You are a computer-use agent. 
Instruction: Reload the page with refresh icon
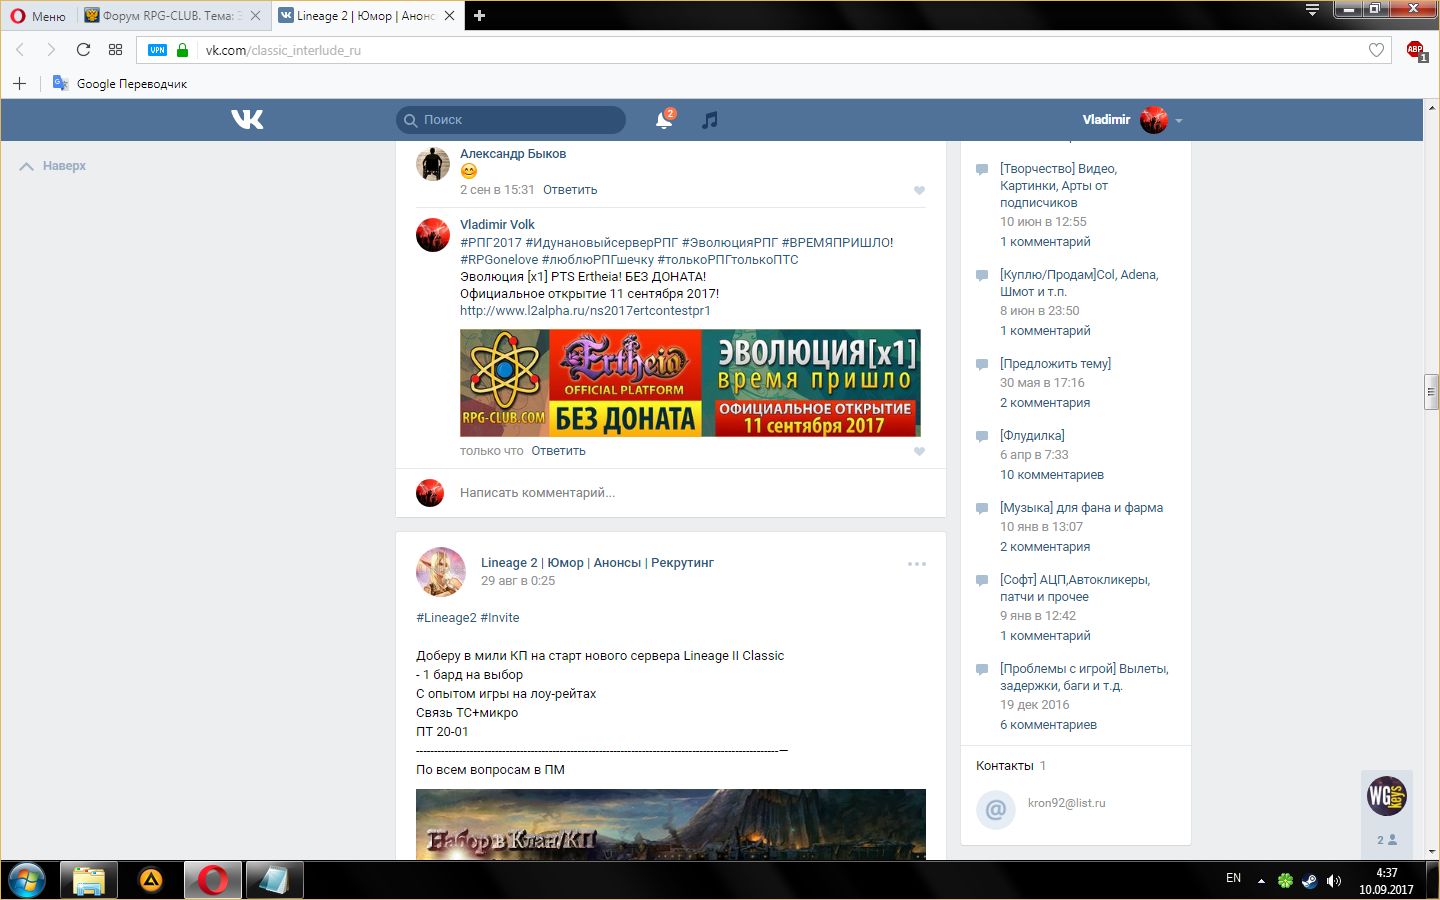(x=83, y=50)
